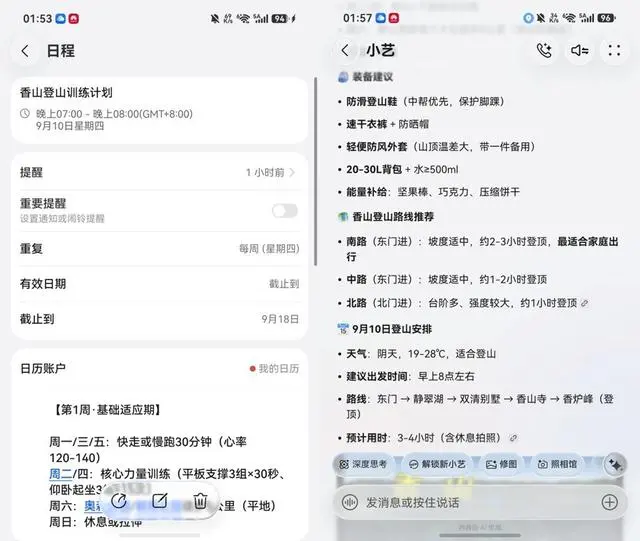640x541 pixels.
Task: Tap the 能量补给 bullet item
Action: click(x=433, y=192)
